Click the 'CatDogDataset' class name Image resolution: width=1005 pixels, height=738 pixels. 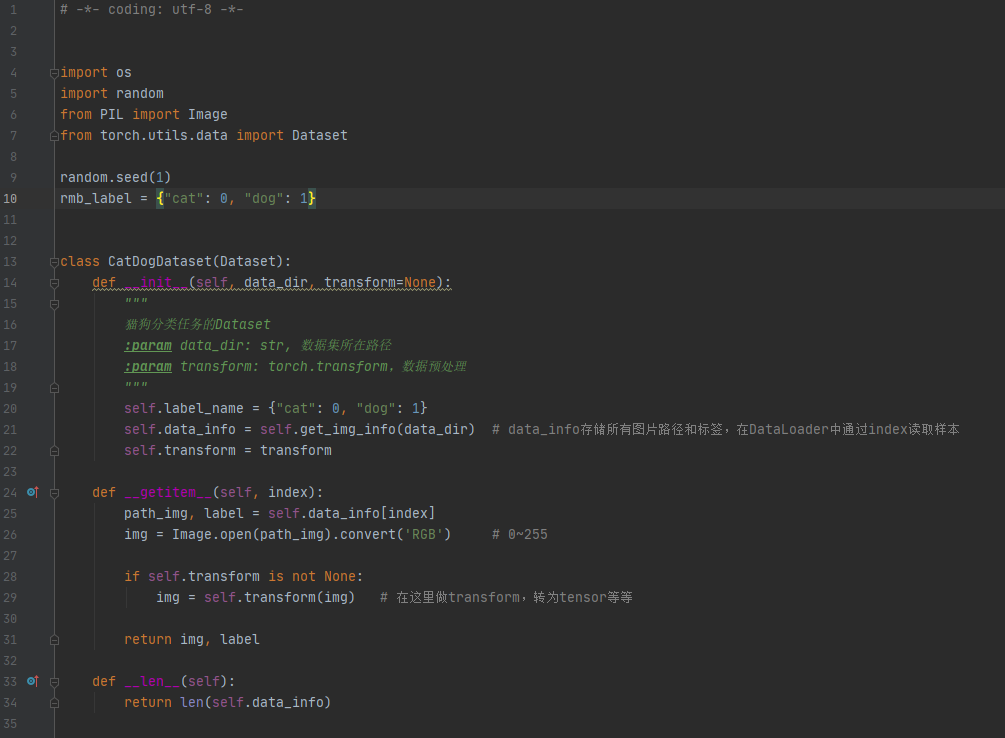[x=160, y=262]
